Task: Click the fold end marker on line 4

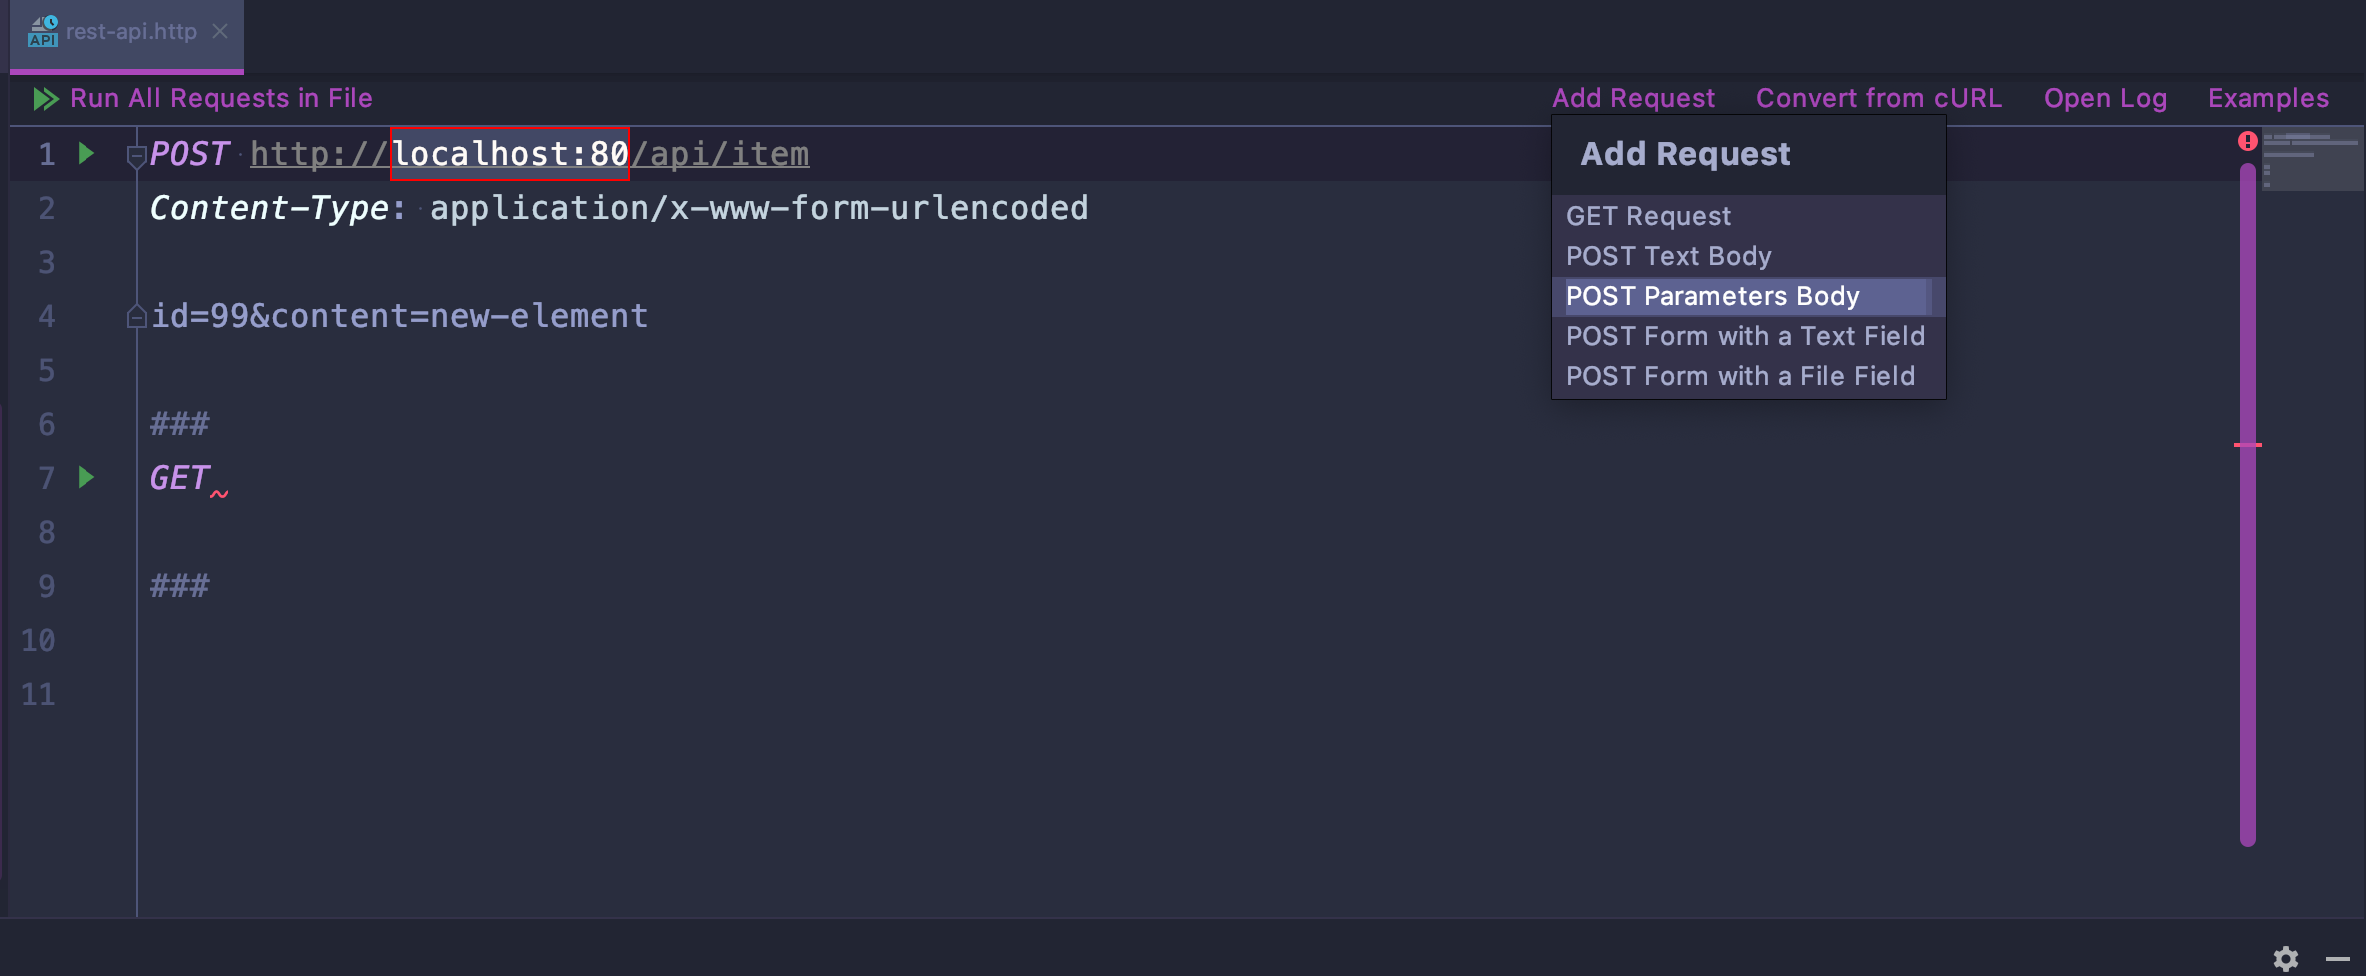Action: click(x=136, y=317)
